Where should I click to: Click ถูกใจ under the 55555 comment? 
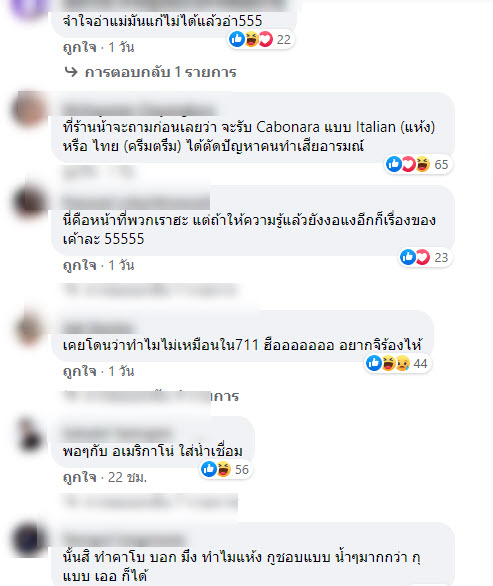(x=79, y=265)
